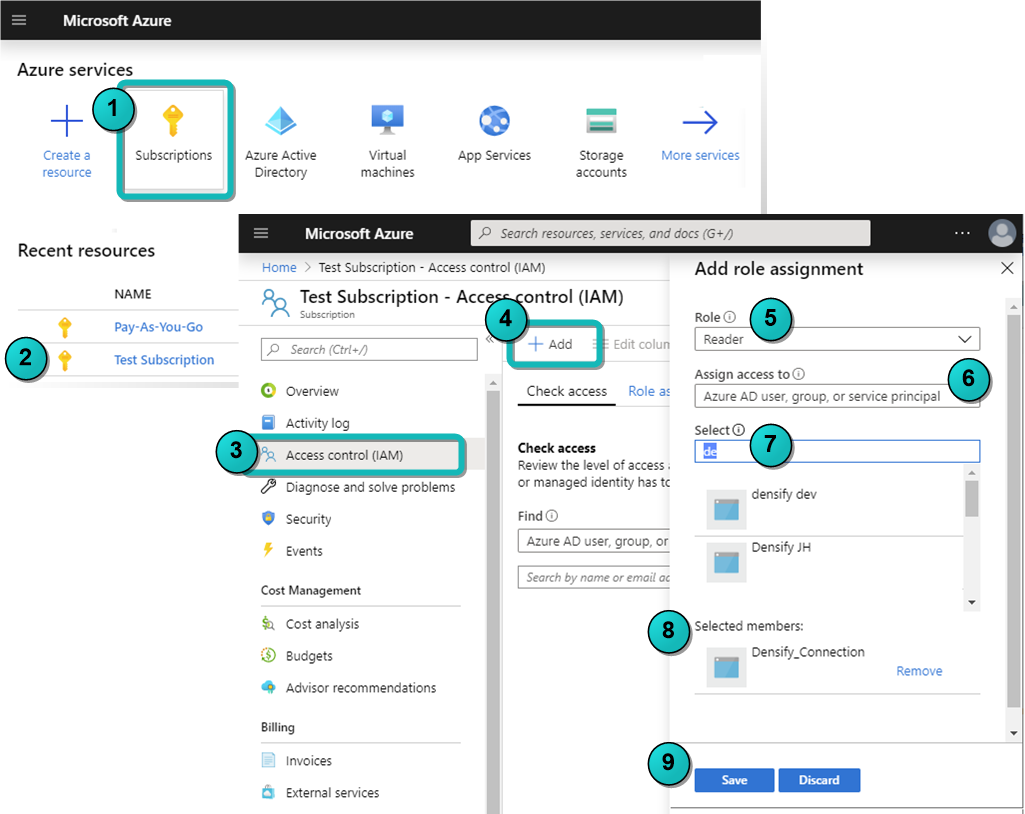Click the Cost analysis icon
Screen dimensions: 1025x814
(268, 623)
